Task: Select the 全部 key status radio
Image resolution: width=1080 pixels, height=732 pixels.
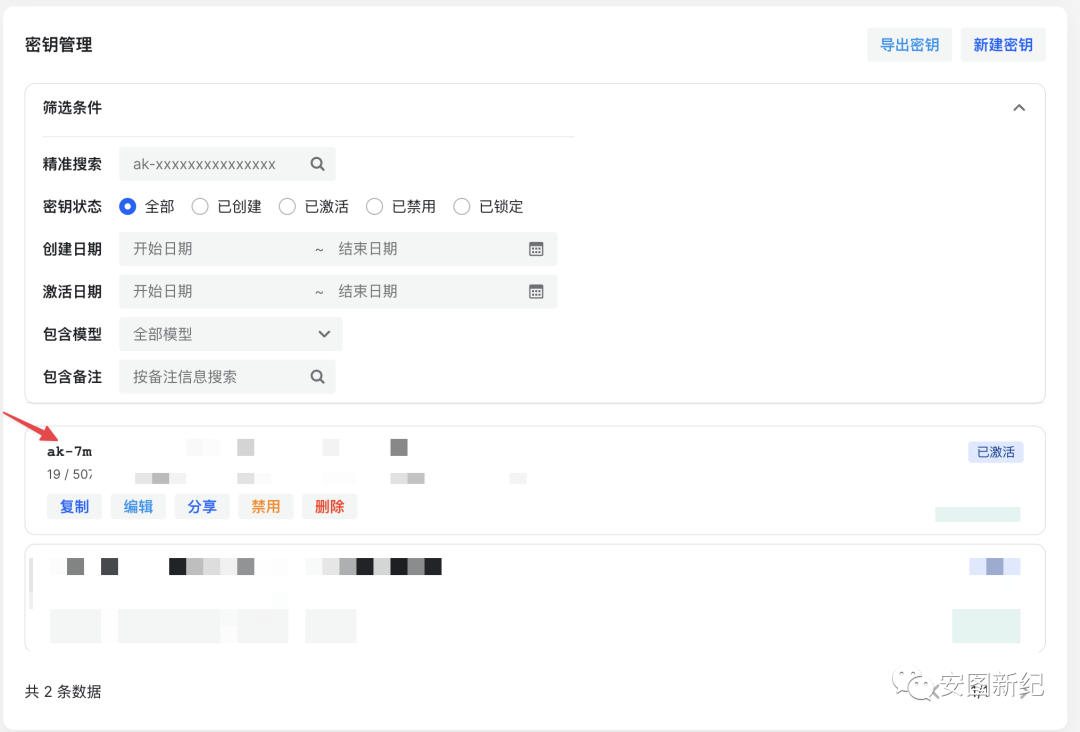Action: [127, 207]
